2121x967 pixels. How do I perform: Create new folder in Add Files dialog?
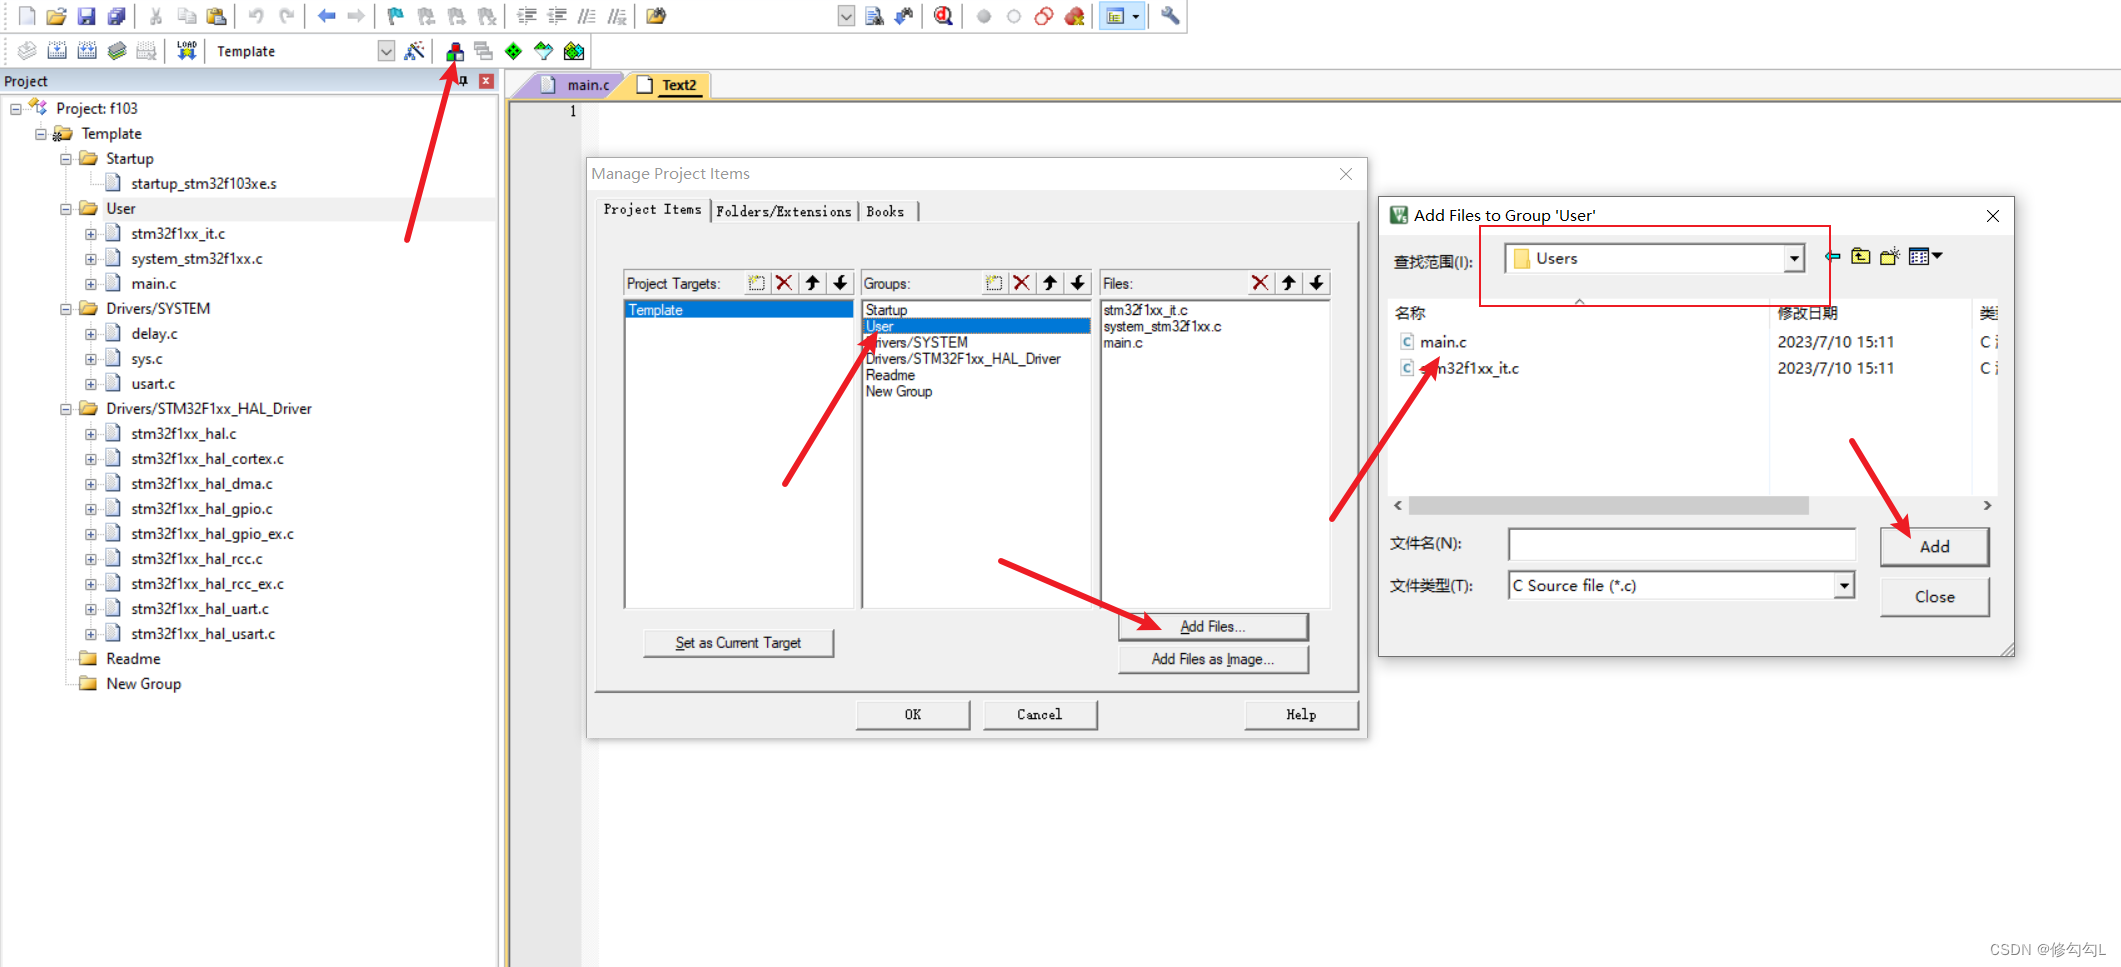click(x=1889, y=257)
